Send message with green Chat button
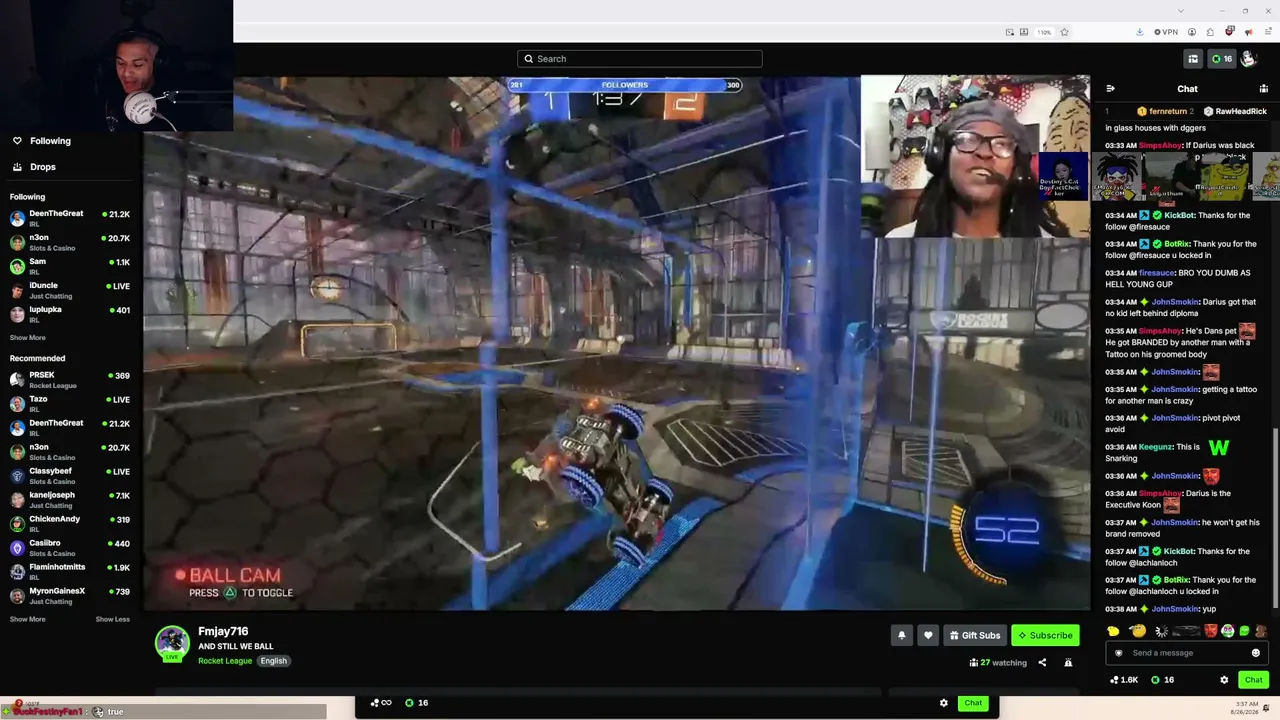Screen dimensions: 1280x720 click(1253, 680)
